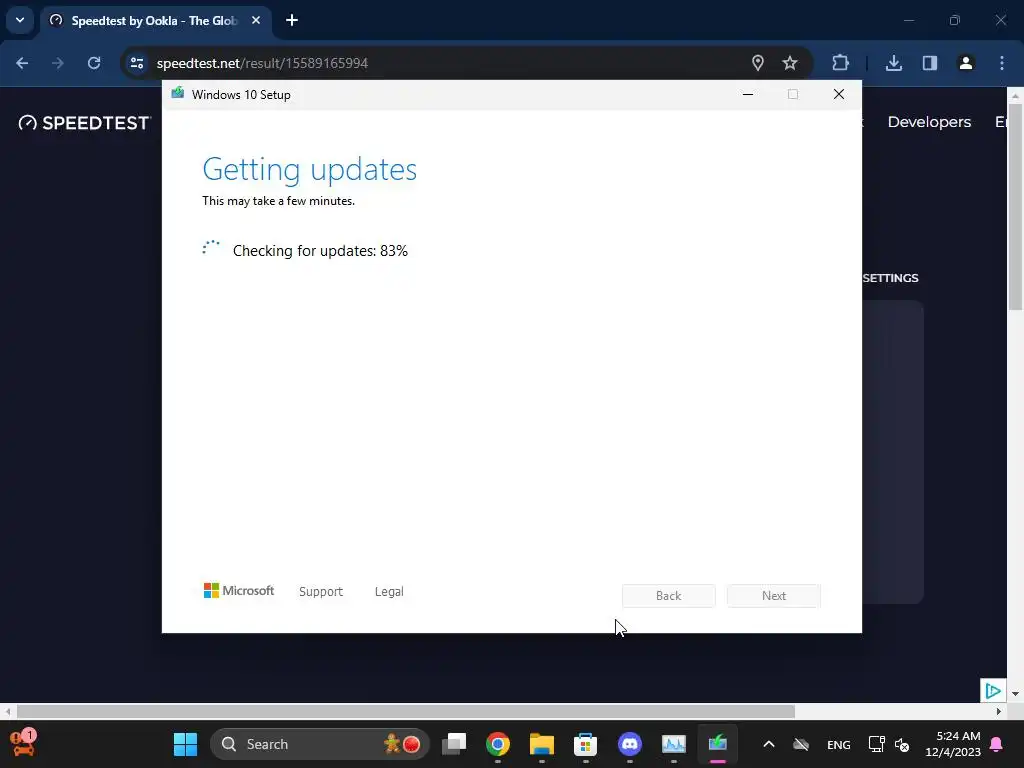Open the notification bell icon
This screenshot has width=1024, height=768.
tap(996, 744)
